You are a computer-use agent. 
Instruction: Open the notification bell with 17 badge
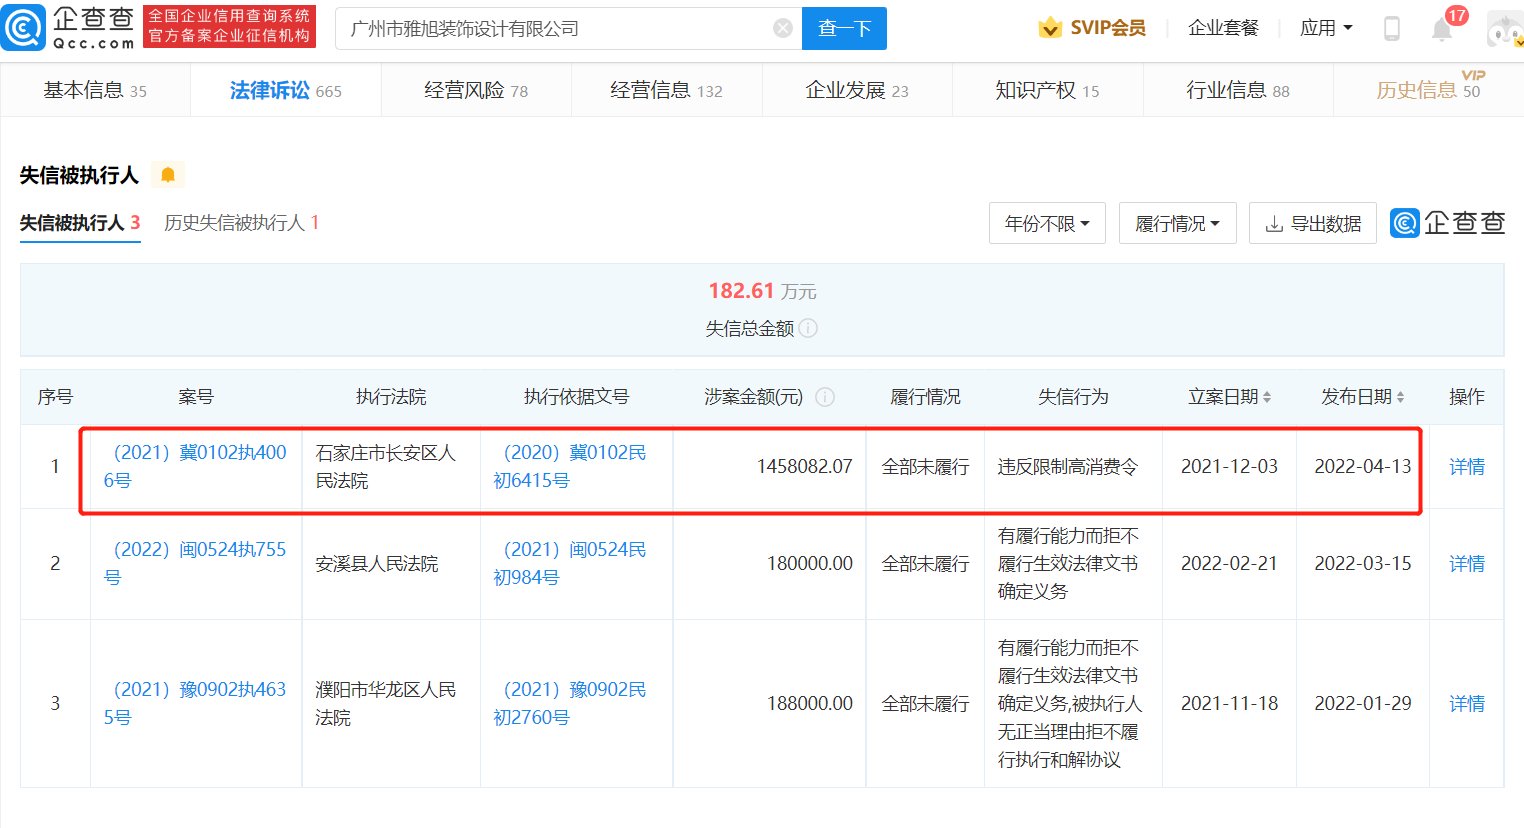pos(1442,28)
